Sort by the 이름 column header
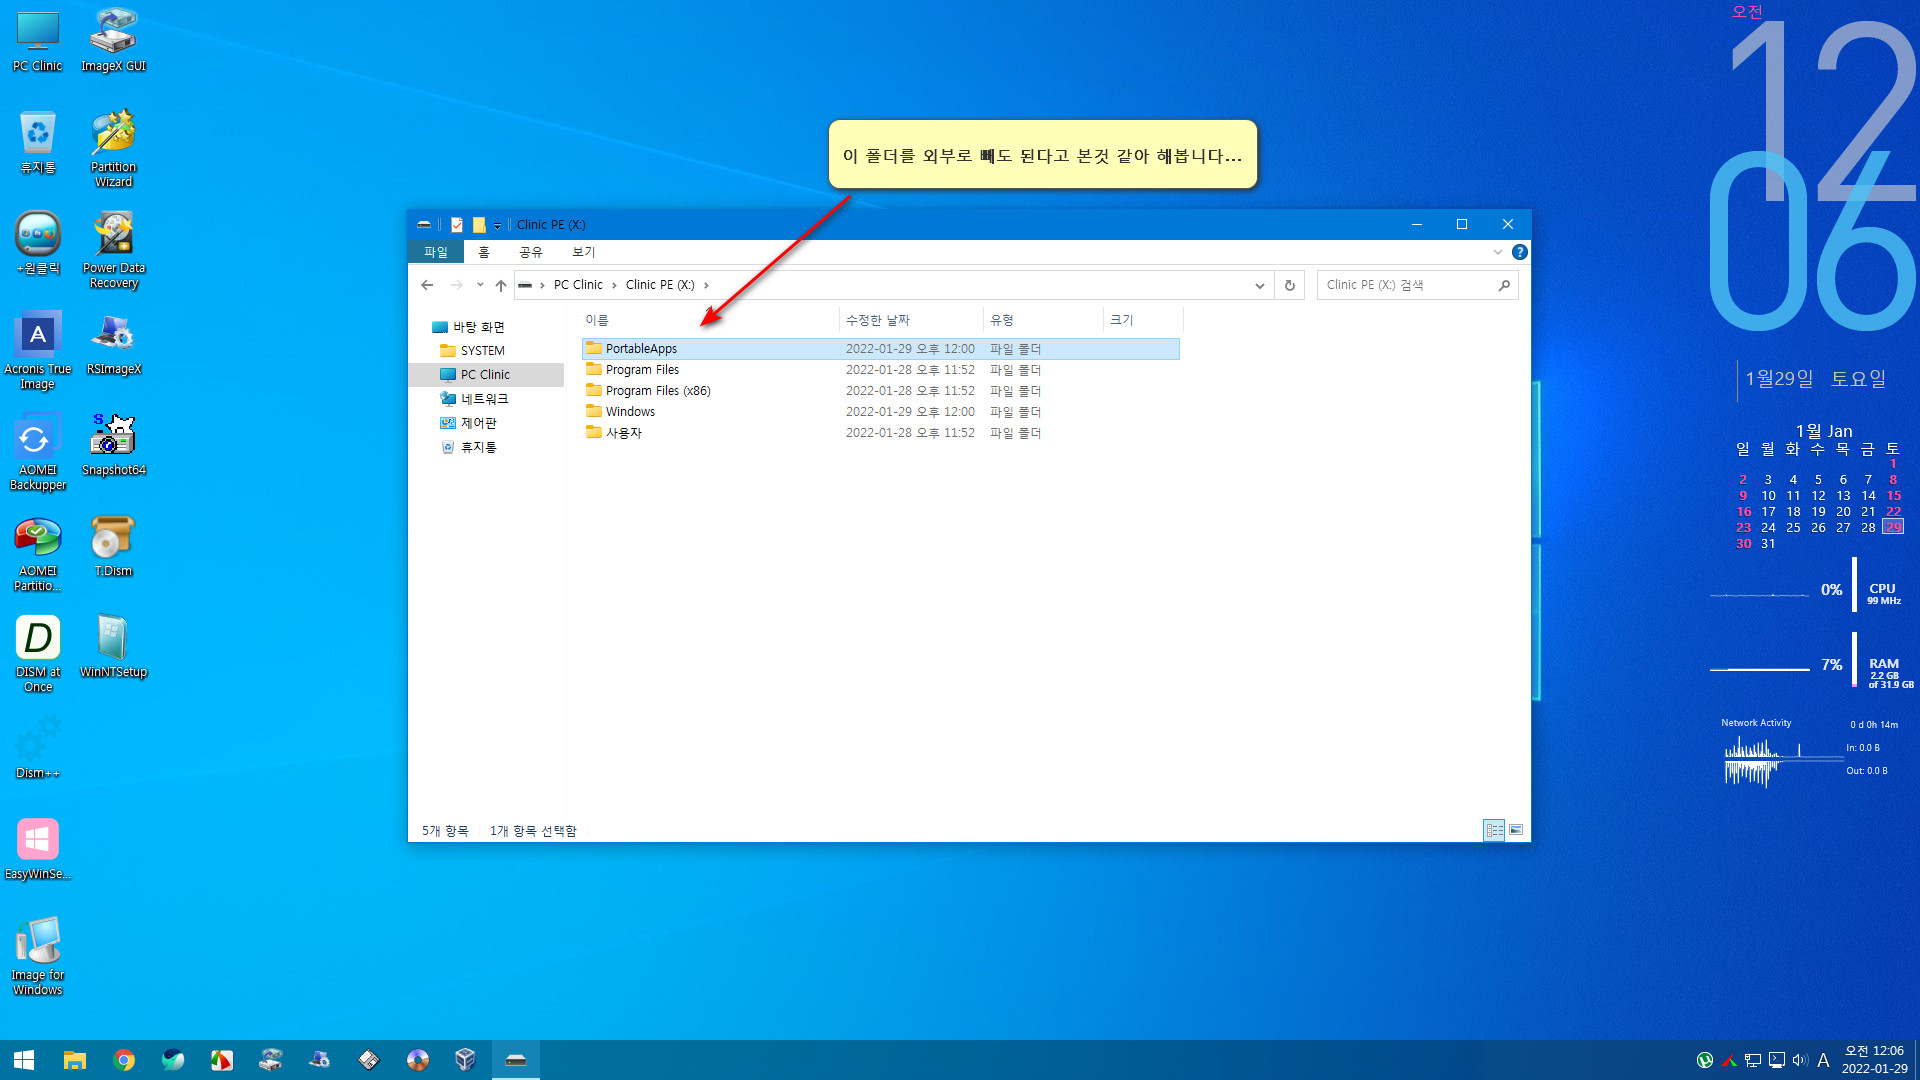This screenshot has width=1920, height=1080. pos(710,320)
